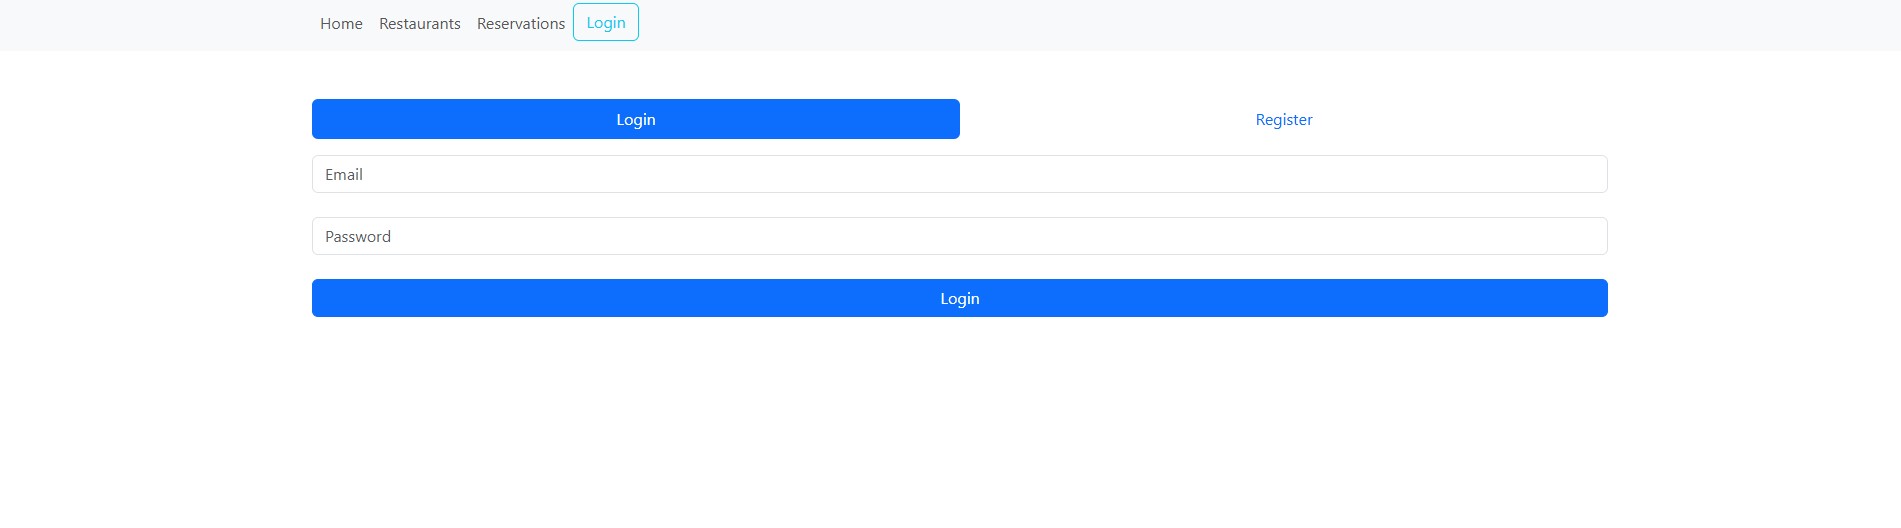Open the Home page from the navbar
This screenshot has height=528, width=1901.
click(341, 24)
